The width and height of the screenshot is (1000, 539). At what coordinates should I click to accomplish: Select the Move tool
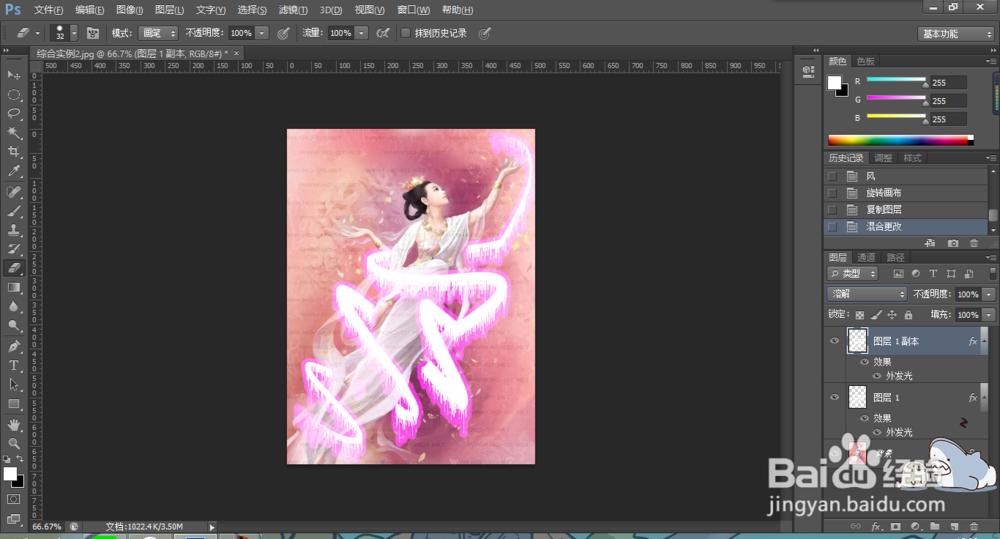pos(13,75)
